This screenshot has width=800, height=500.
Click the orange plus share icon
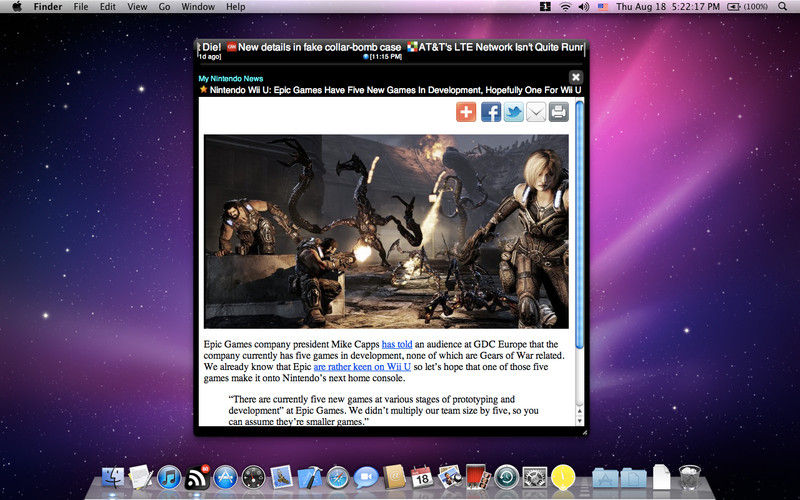[x=466, y=112]
